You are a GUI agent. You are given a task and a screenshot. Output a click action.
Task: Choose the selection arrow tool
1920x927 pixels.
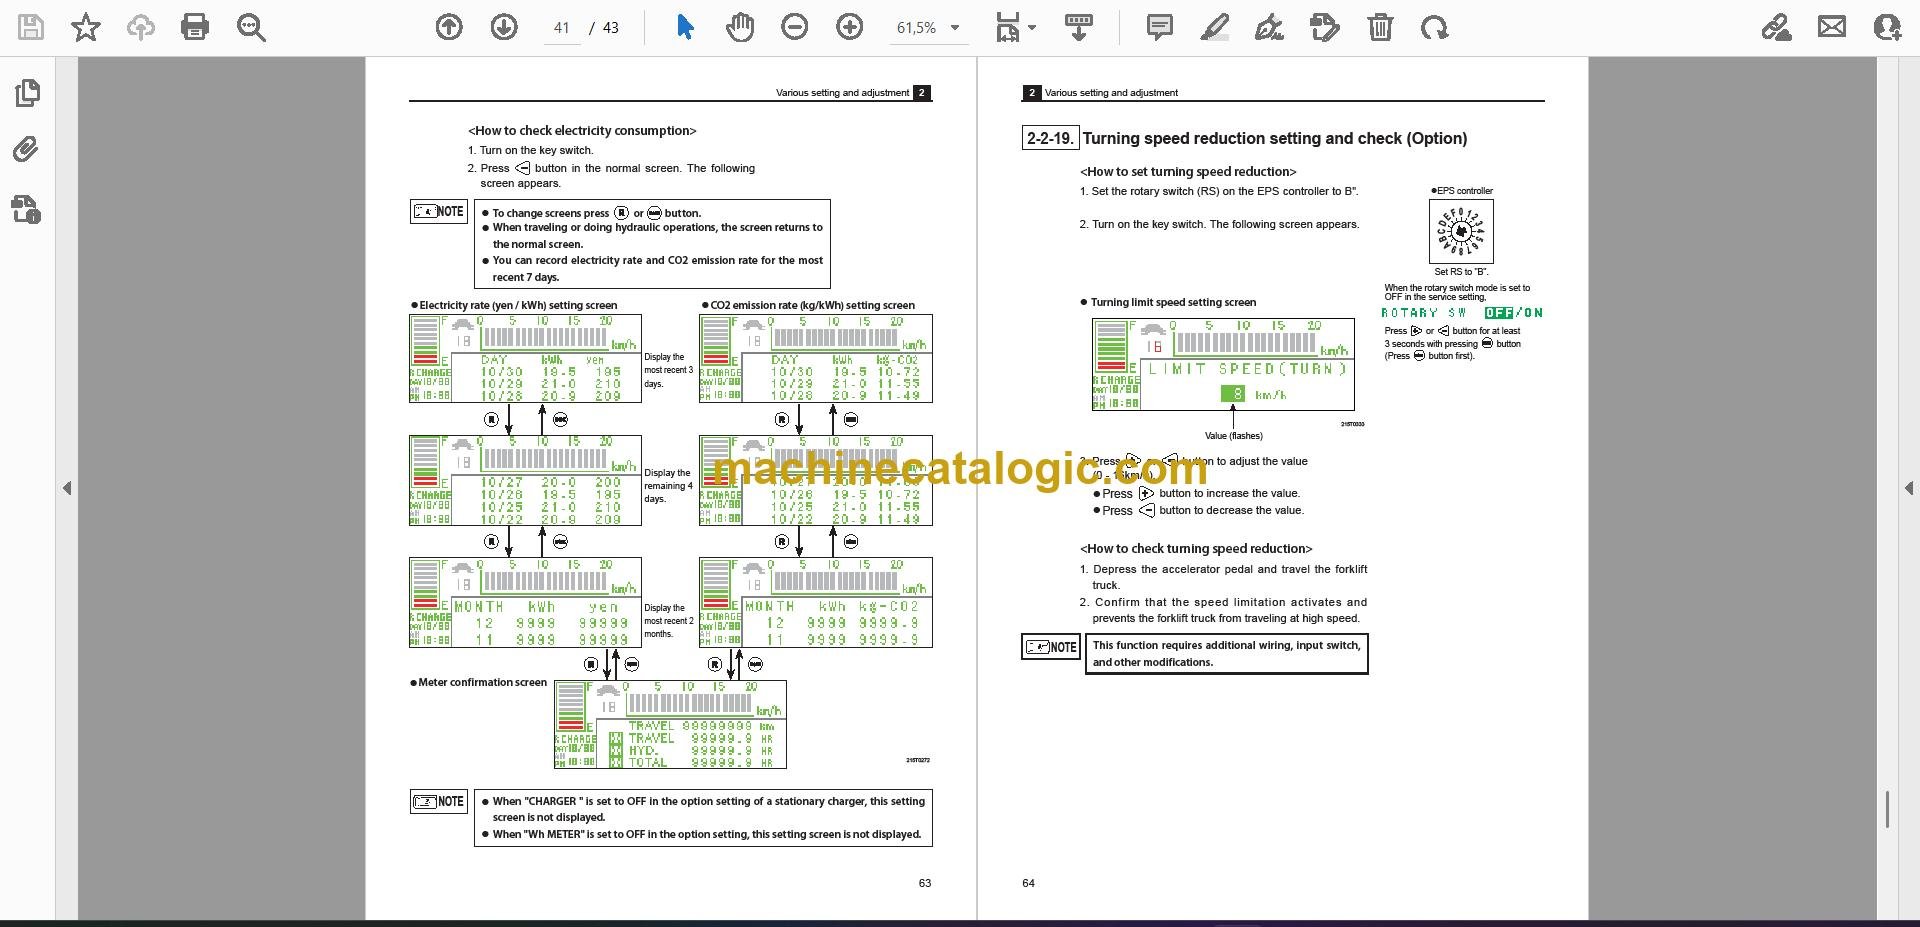point(685,27)
